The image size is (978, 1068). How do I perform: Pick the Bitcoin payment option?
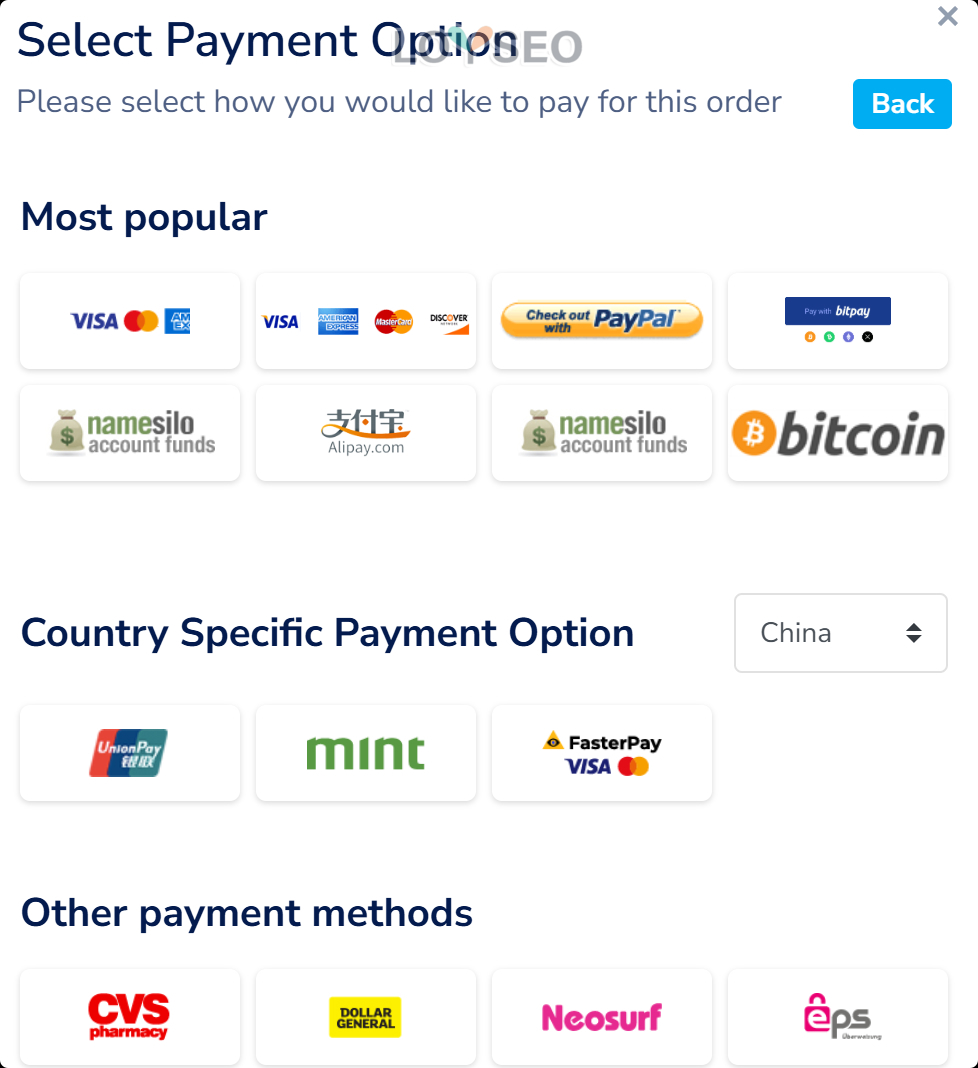(x=838, y=433)
